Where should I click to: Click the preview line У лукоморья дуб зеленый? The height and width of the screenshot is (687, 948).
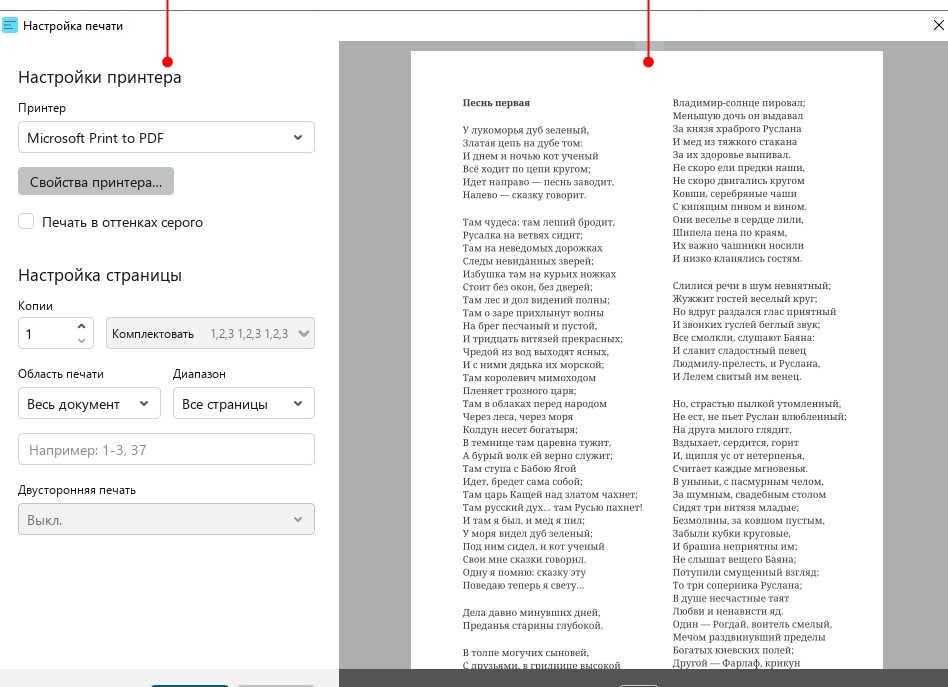526,129
